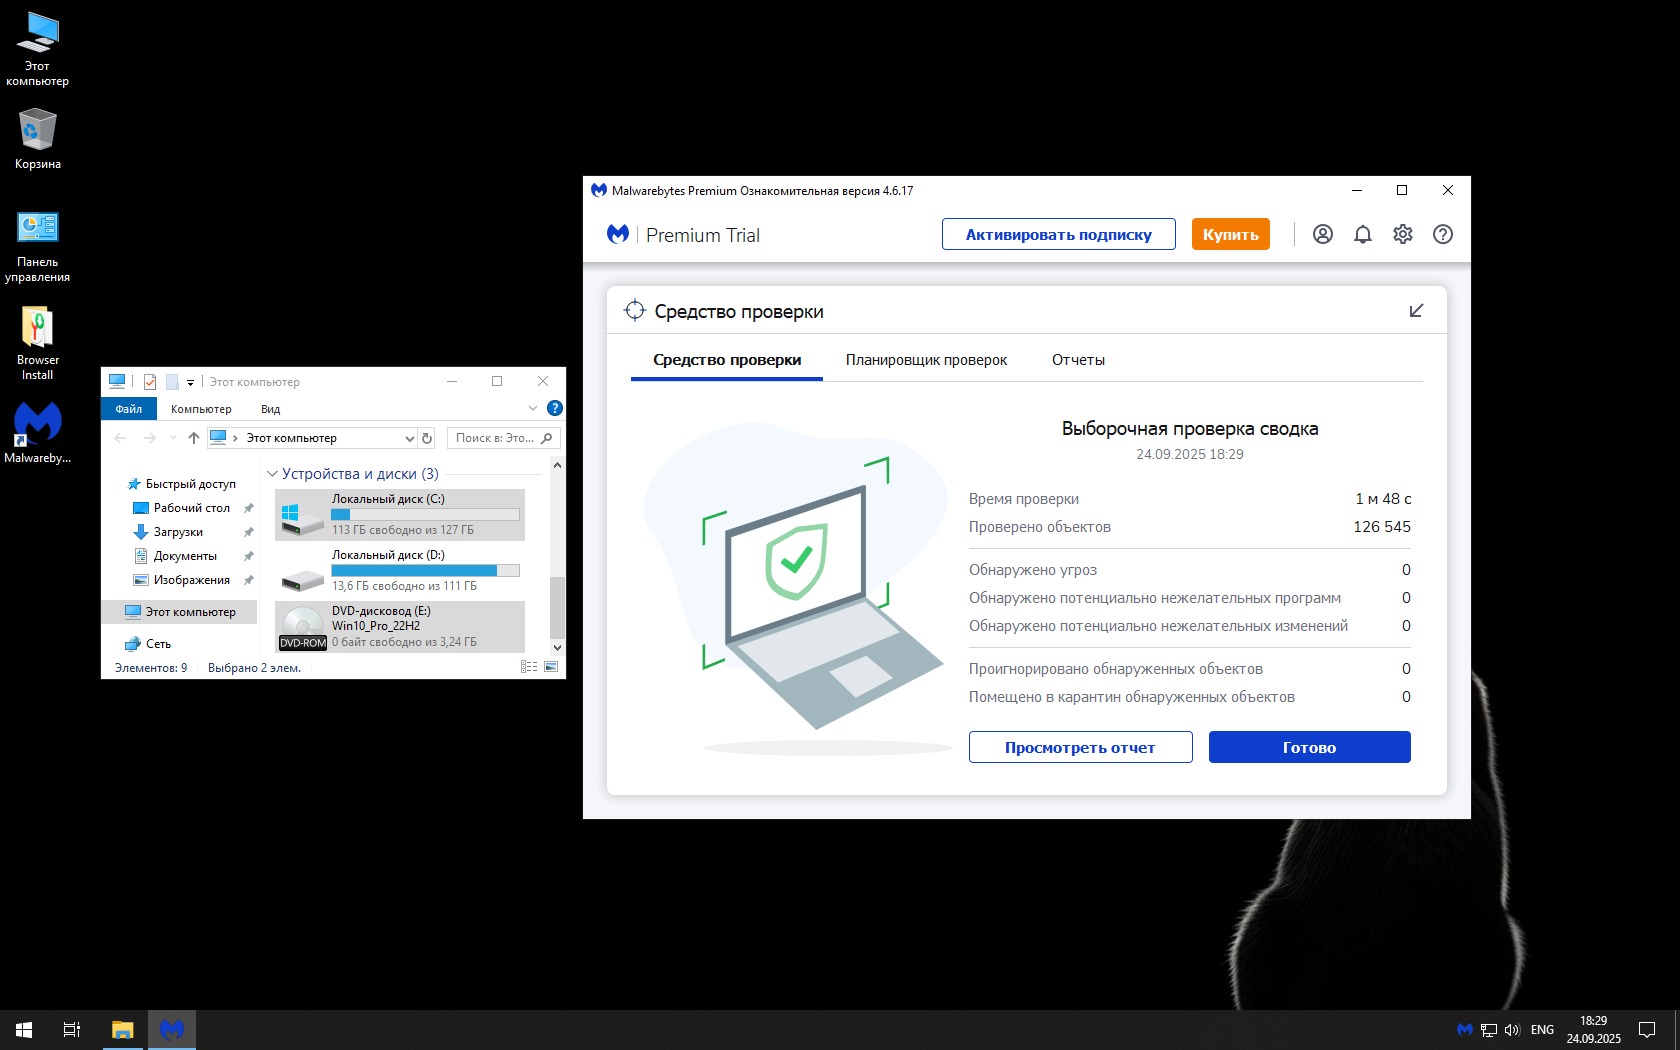This screenshot has height=1050, width=1680.
Task: Click the Активировать подписку button
Action: pyautogui.click(x=1058, y=234)
